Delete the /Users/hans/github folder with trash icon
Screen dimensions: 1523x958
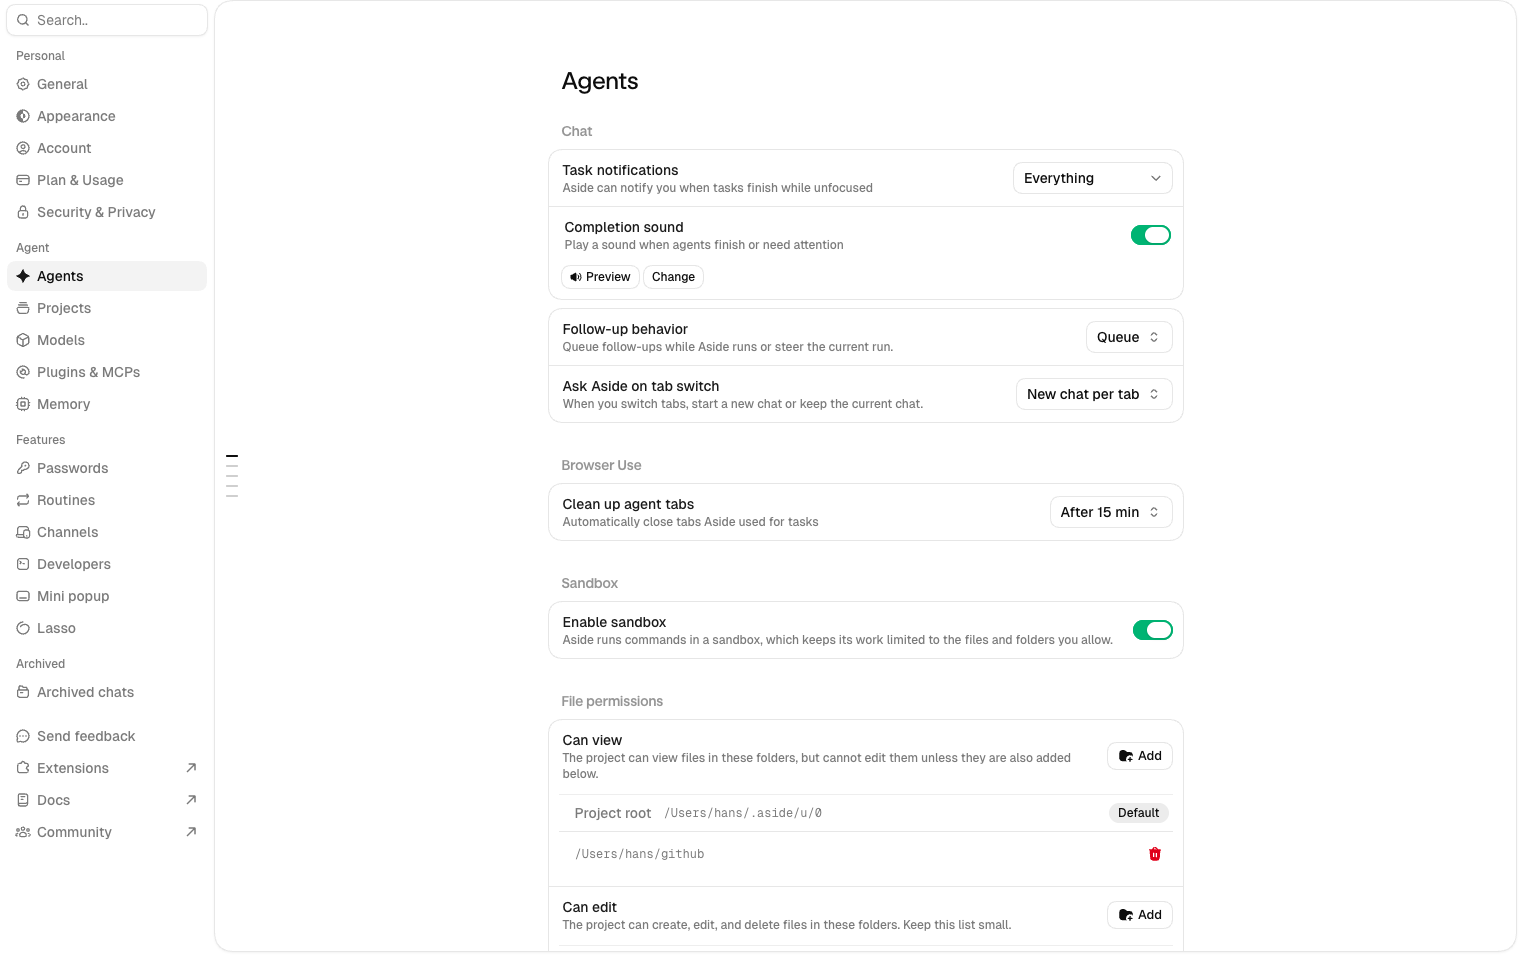pos(1155,854)
